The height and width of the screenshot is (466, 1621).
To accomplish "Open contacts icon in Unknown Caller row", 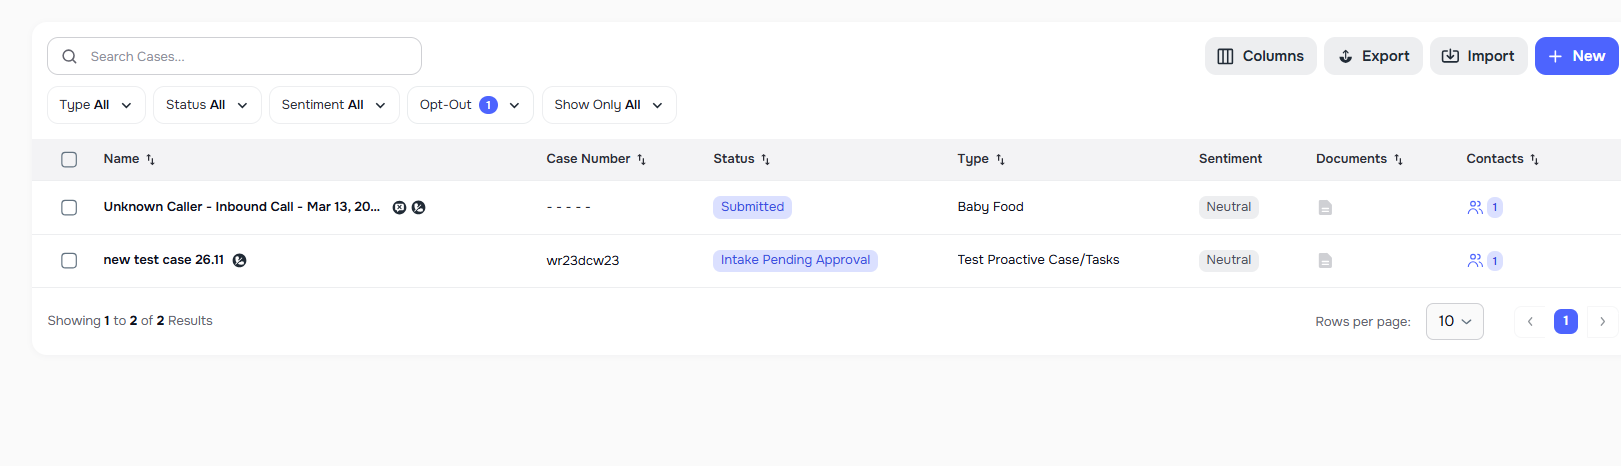I will click(x=1475, y=208).
